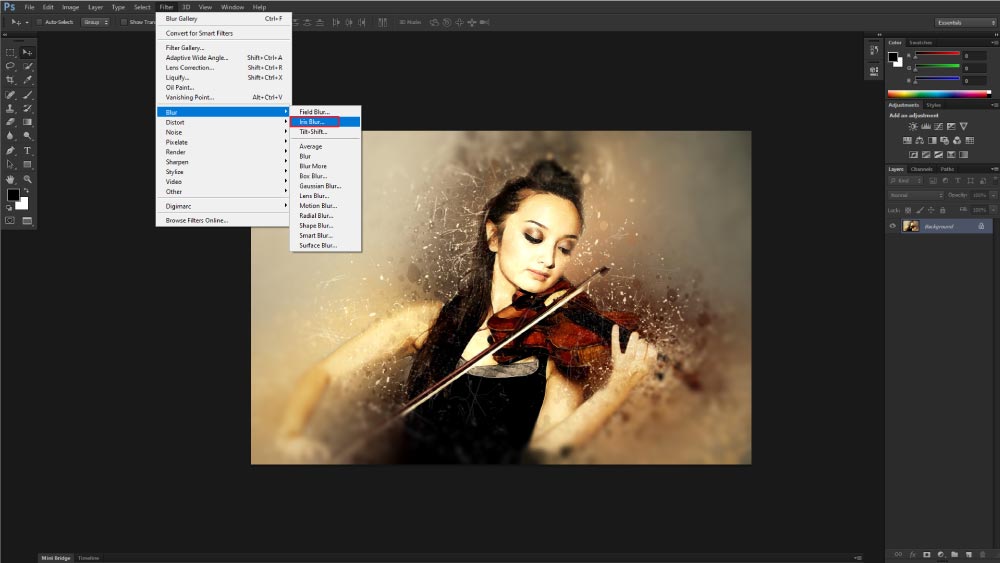Viewport: 1000px width, 563px height.
Task: Select the Horizontal Type tool
Action: click(27, 150)
